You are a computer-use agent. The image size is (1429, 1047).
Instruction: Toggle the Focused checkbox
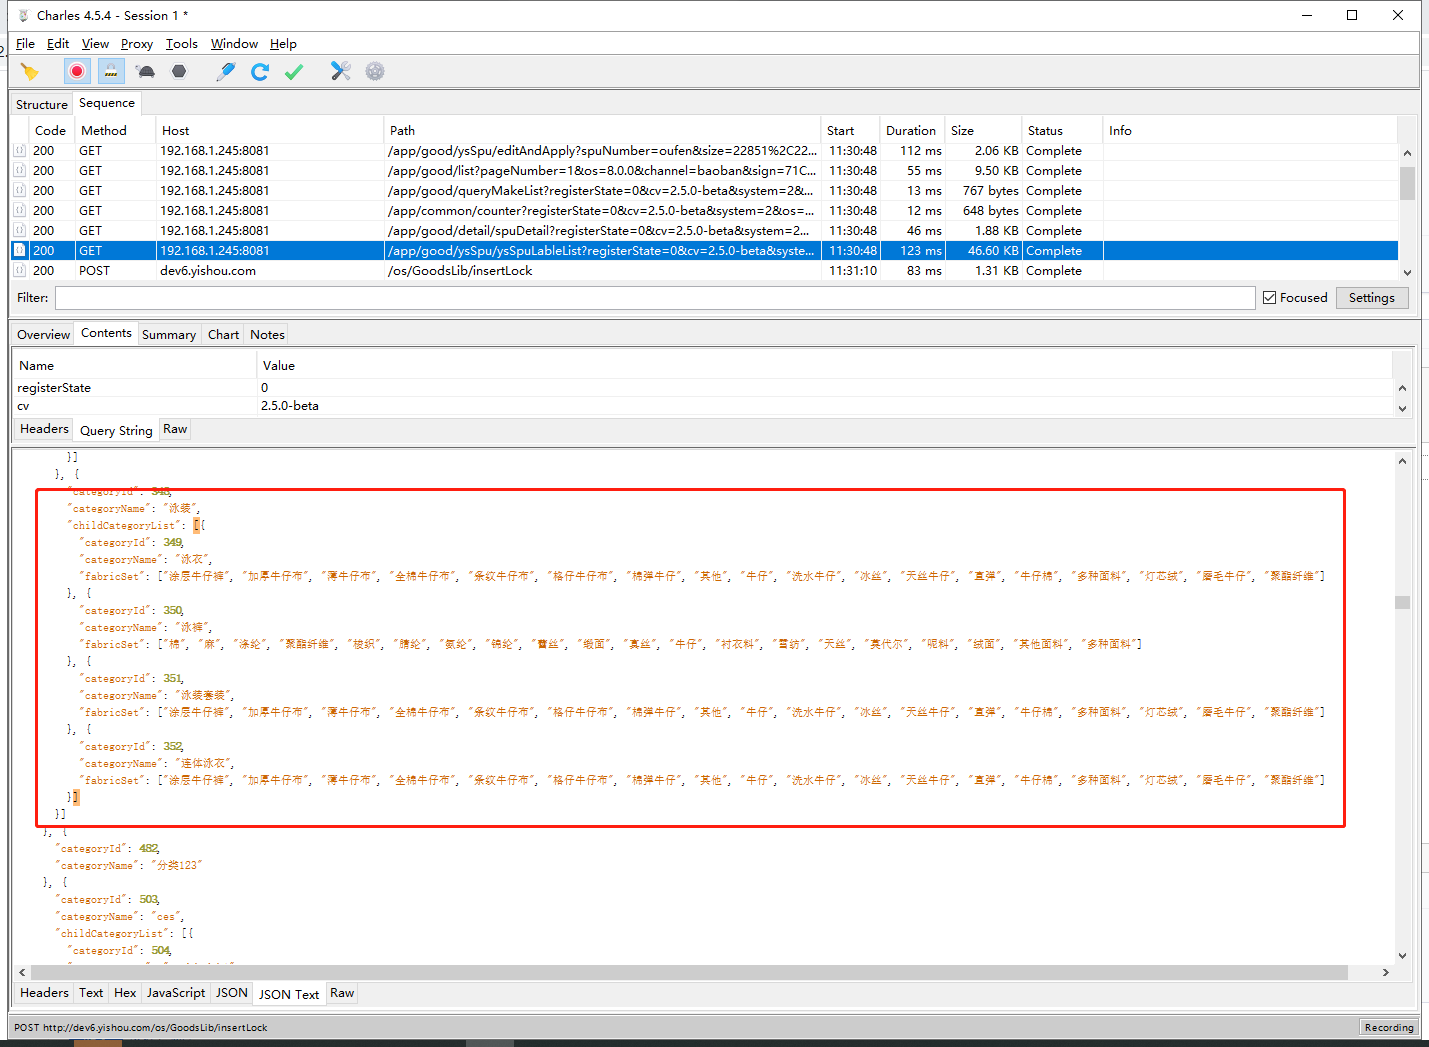pyautogui.click(x=1269, y=298)
